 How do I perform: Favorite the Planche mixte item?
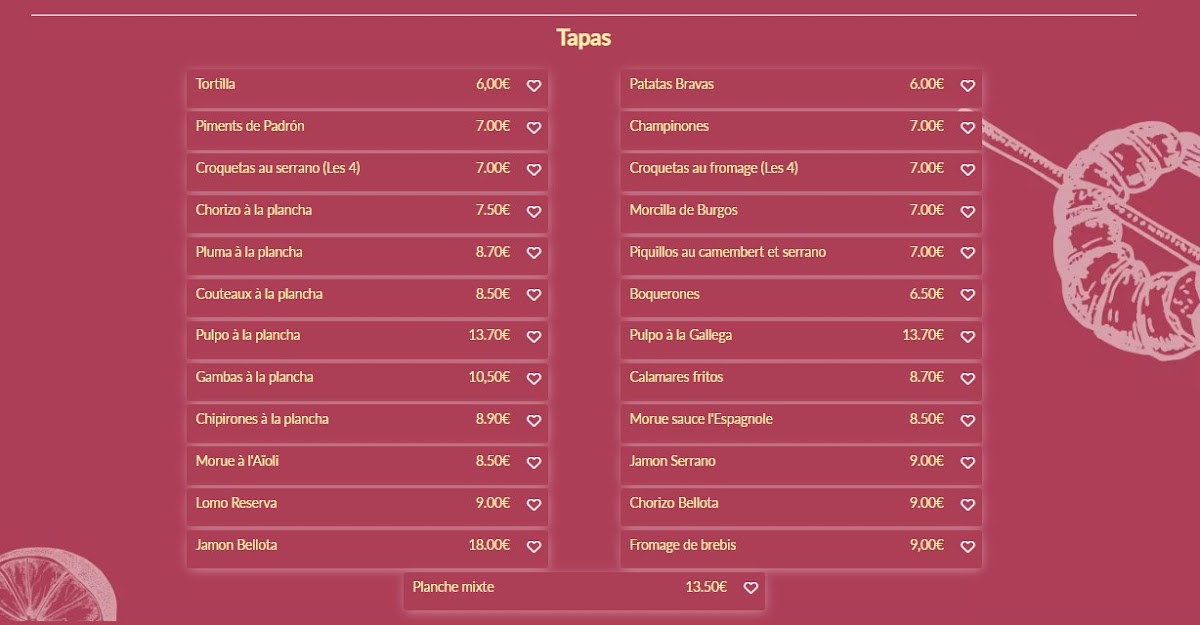click(x=751, y=589)
